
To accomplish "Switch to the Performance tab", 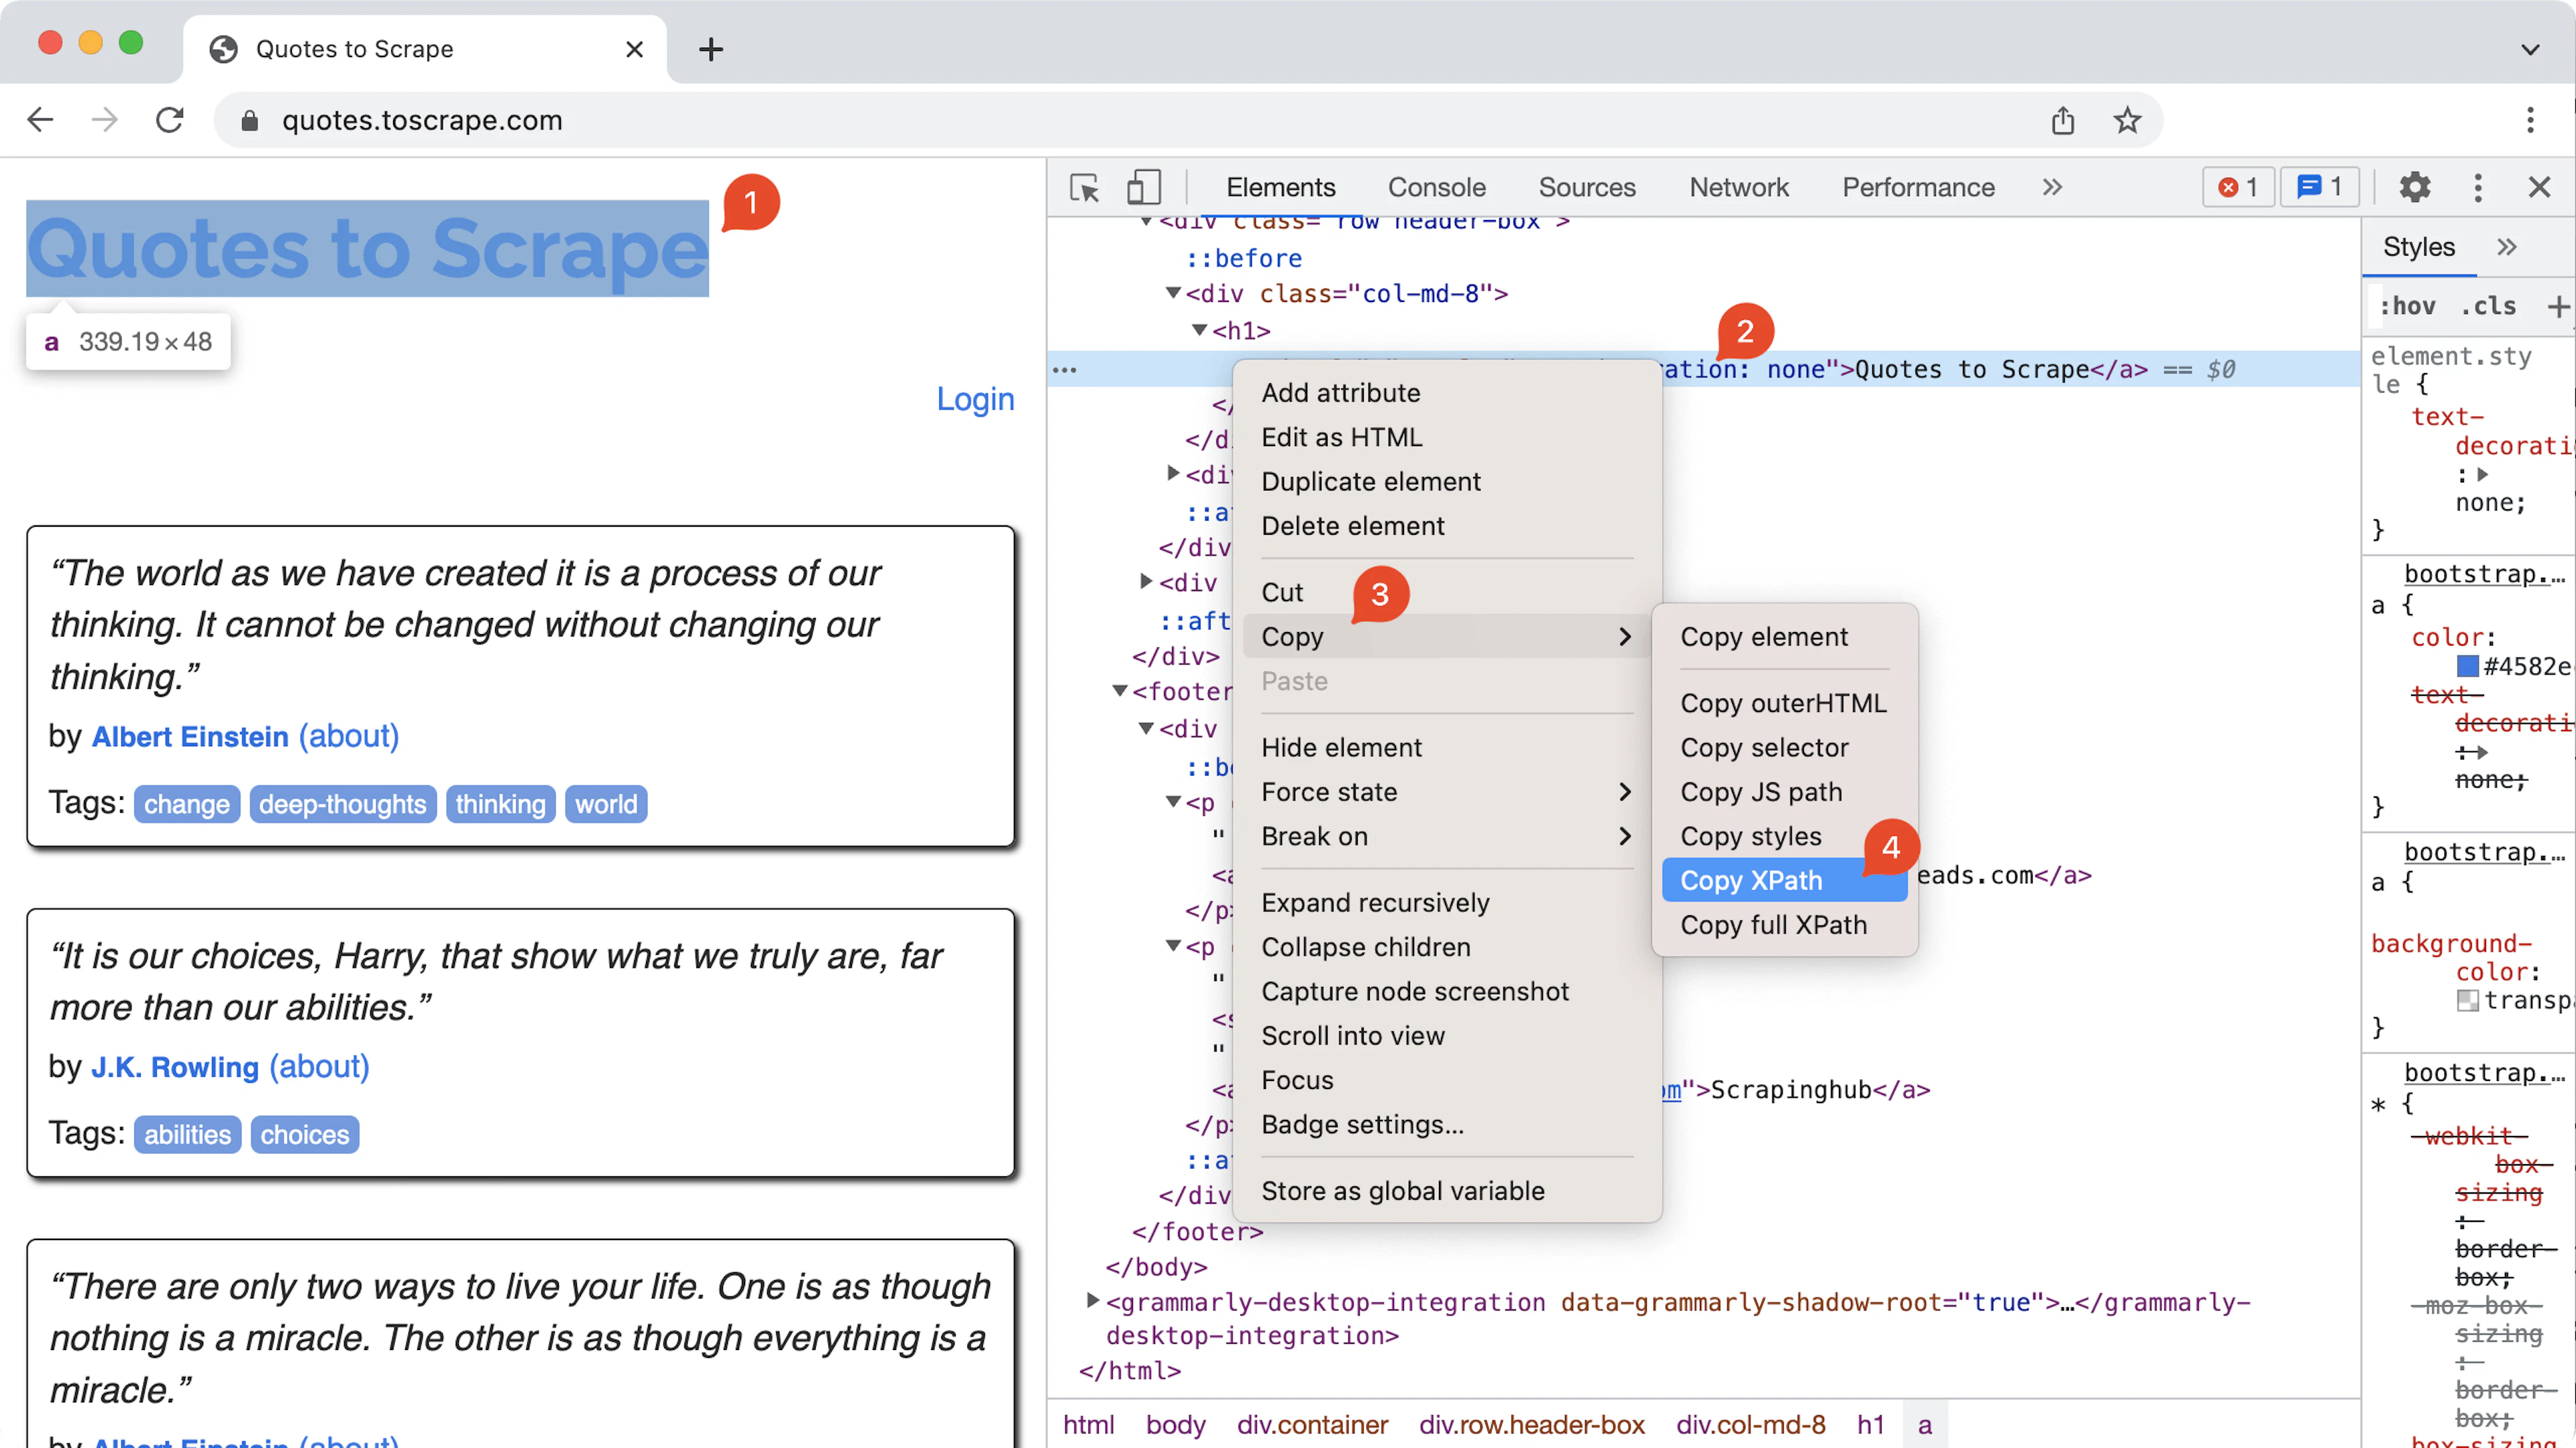I will pos(1918,187).
